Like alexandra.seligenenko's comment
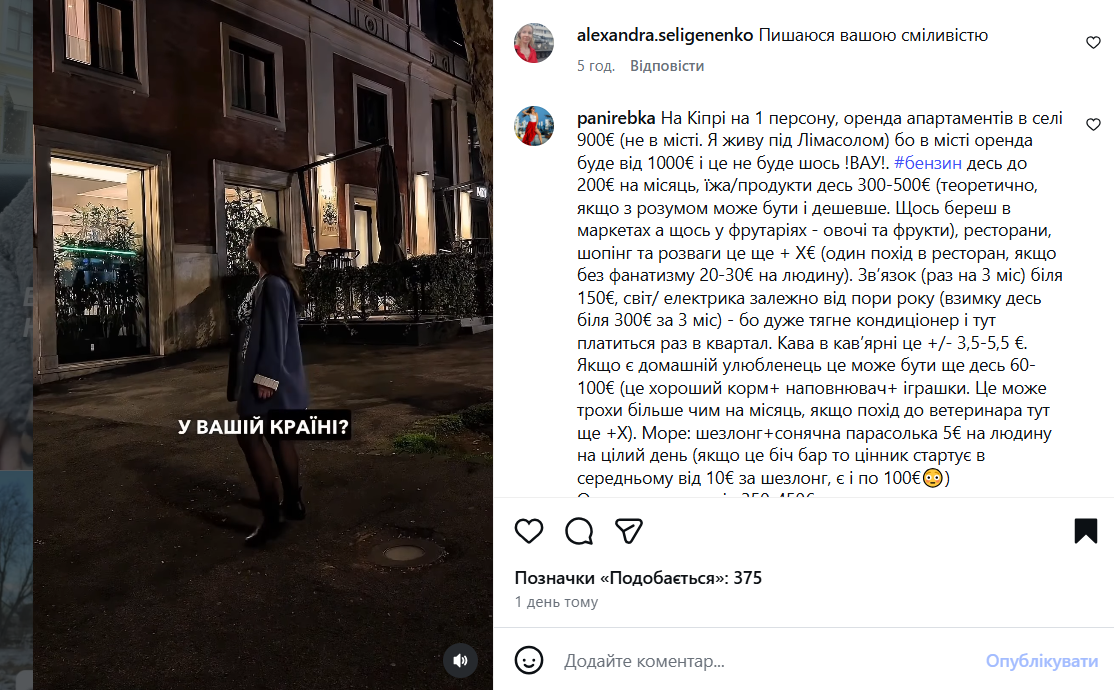Viewport: 1114px width, 690px height. (x=1093, y=43)
